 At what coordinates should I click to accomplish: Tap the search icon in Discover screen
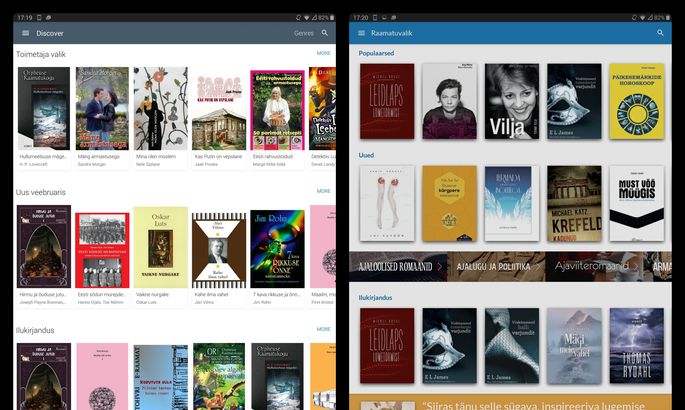point(325,33)
